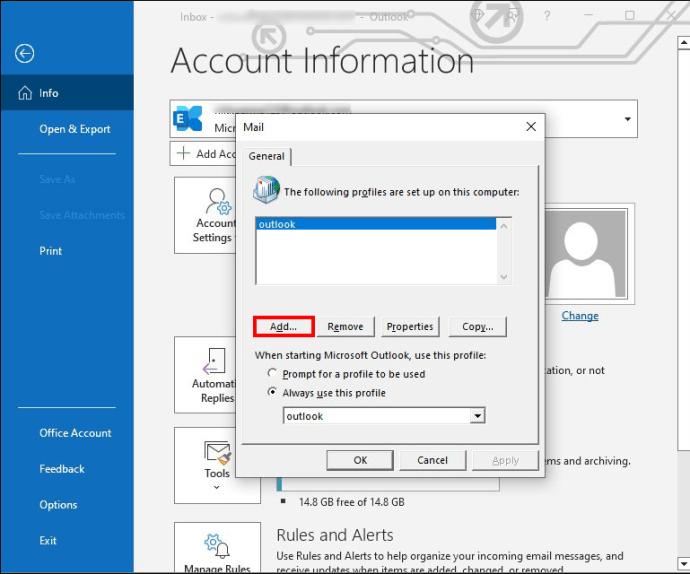Click the Mail profiles globe icon
The image size is (690, 574).
266,189
